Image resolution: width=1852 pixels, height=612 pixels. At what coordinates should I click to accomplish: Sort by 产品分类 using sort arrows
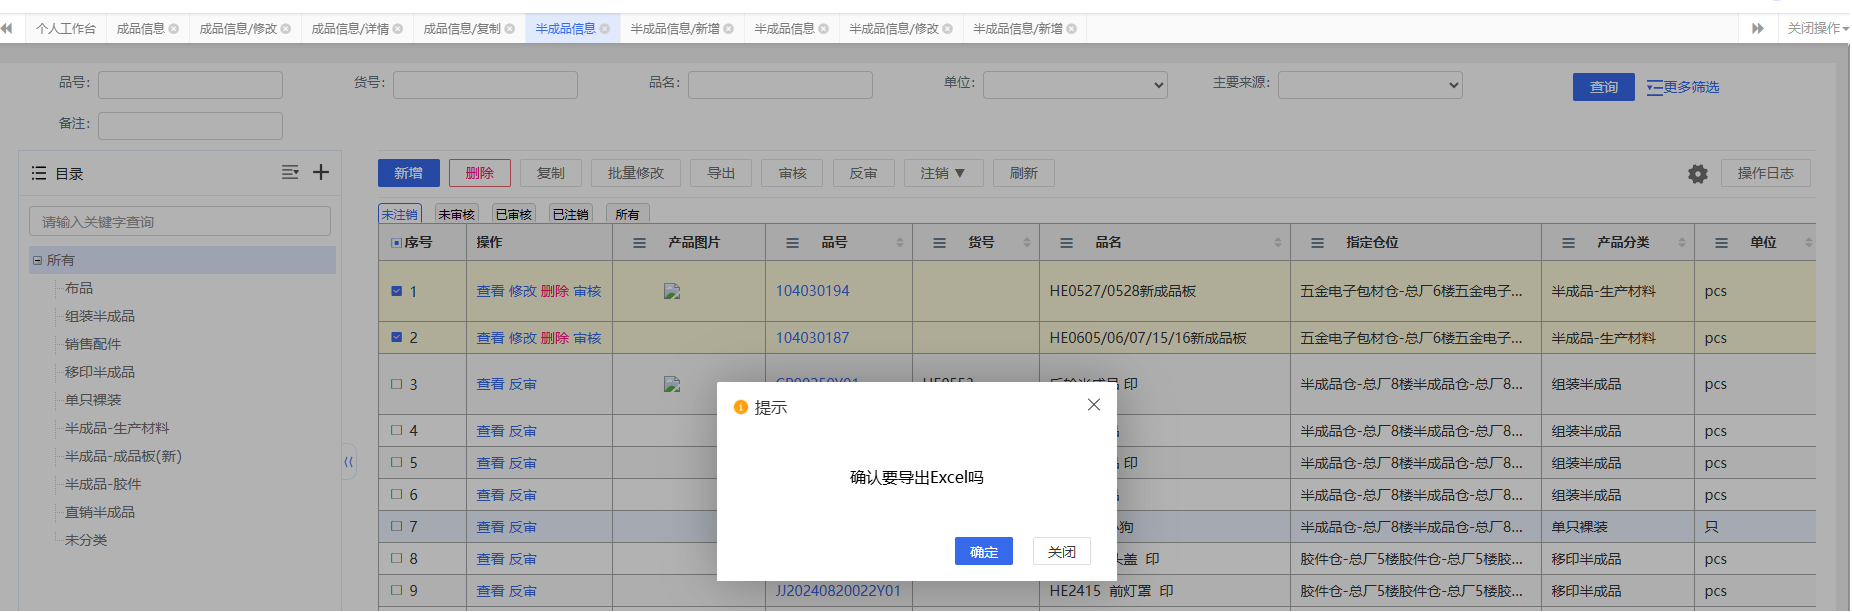(x=1682, y=243)
